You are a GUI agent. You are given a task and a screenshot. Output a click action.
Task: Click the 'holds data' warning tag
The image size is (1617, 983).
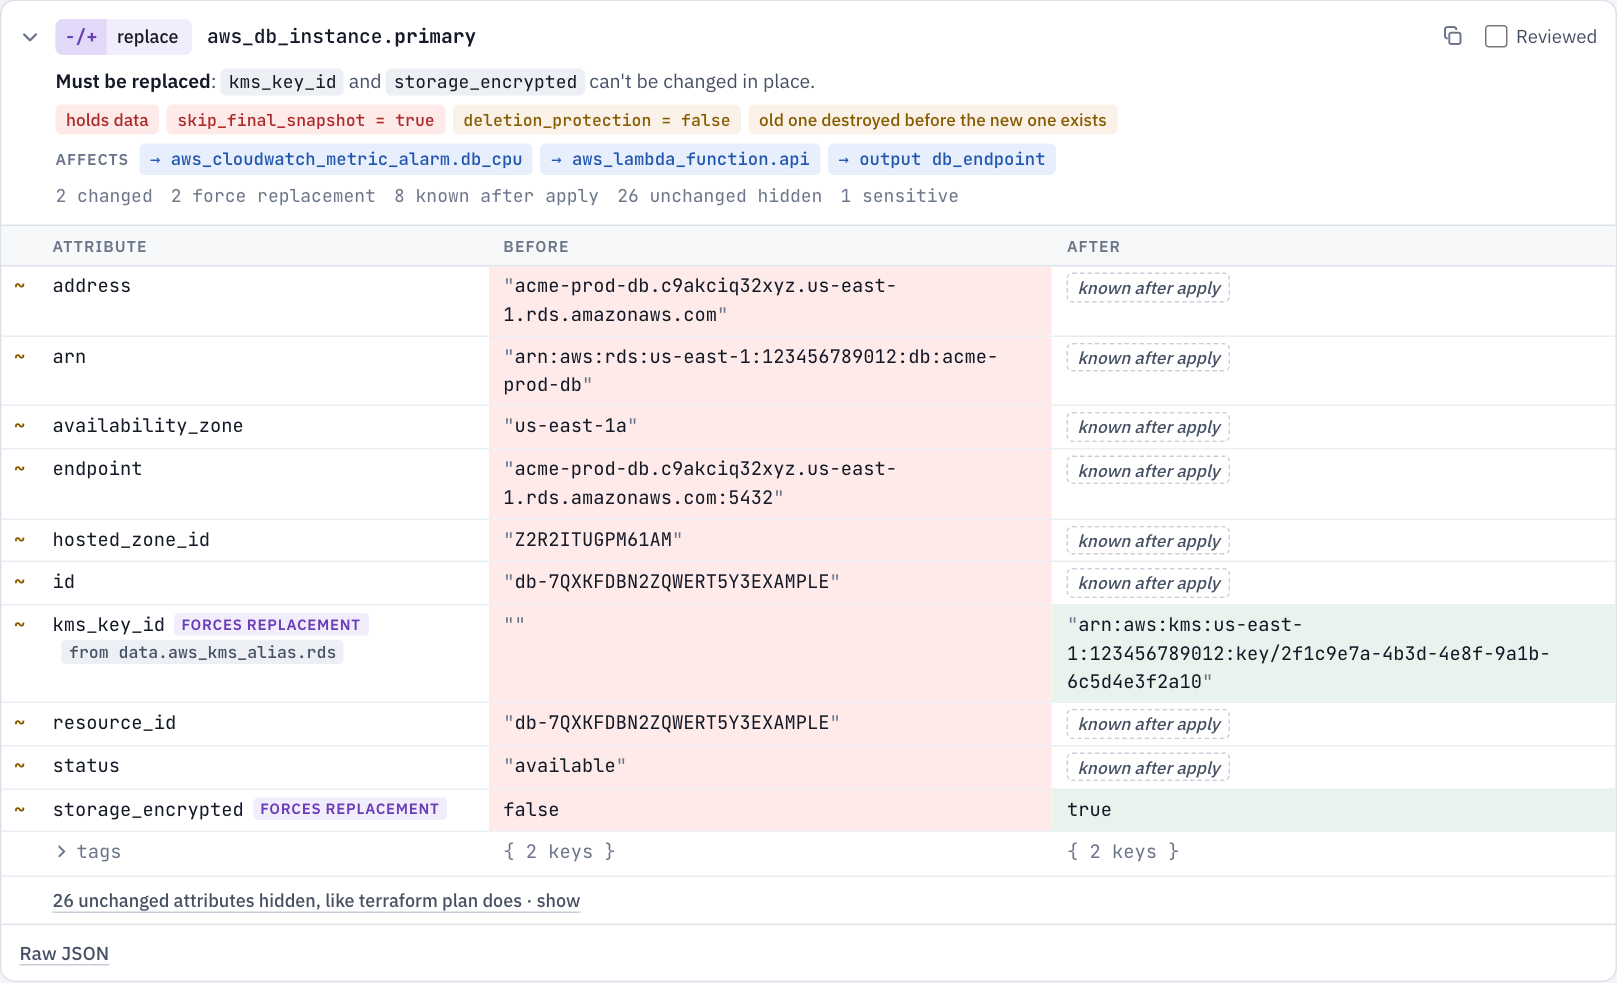coord(107,120)
